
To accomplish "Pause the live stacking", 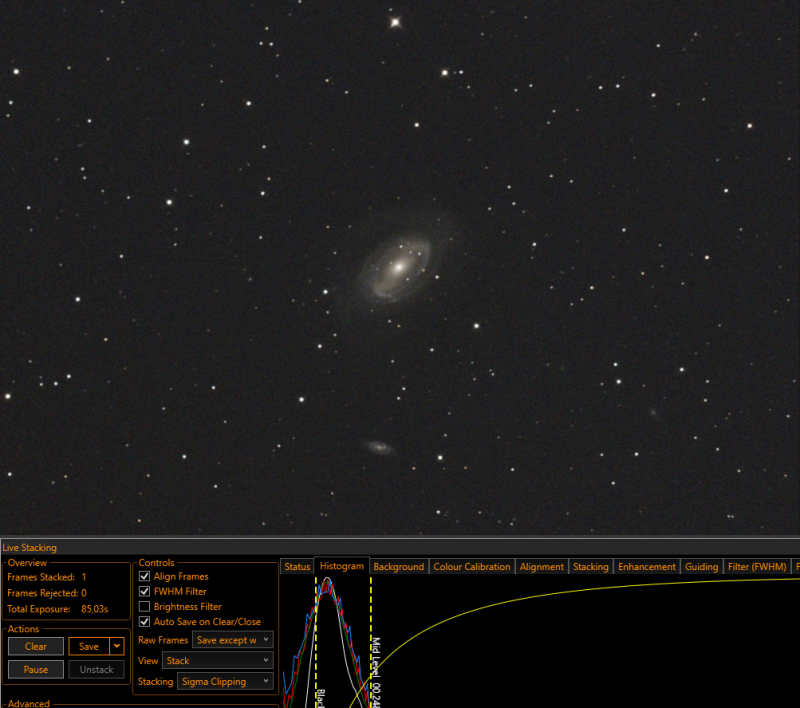I will coord(36,669).
